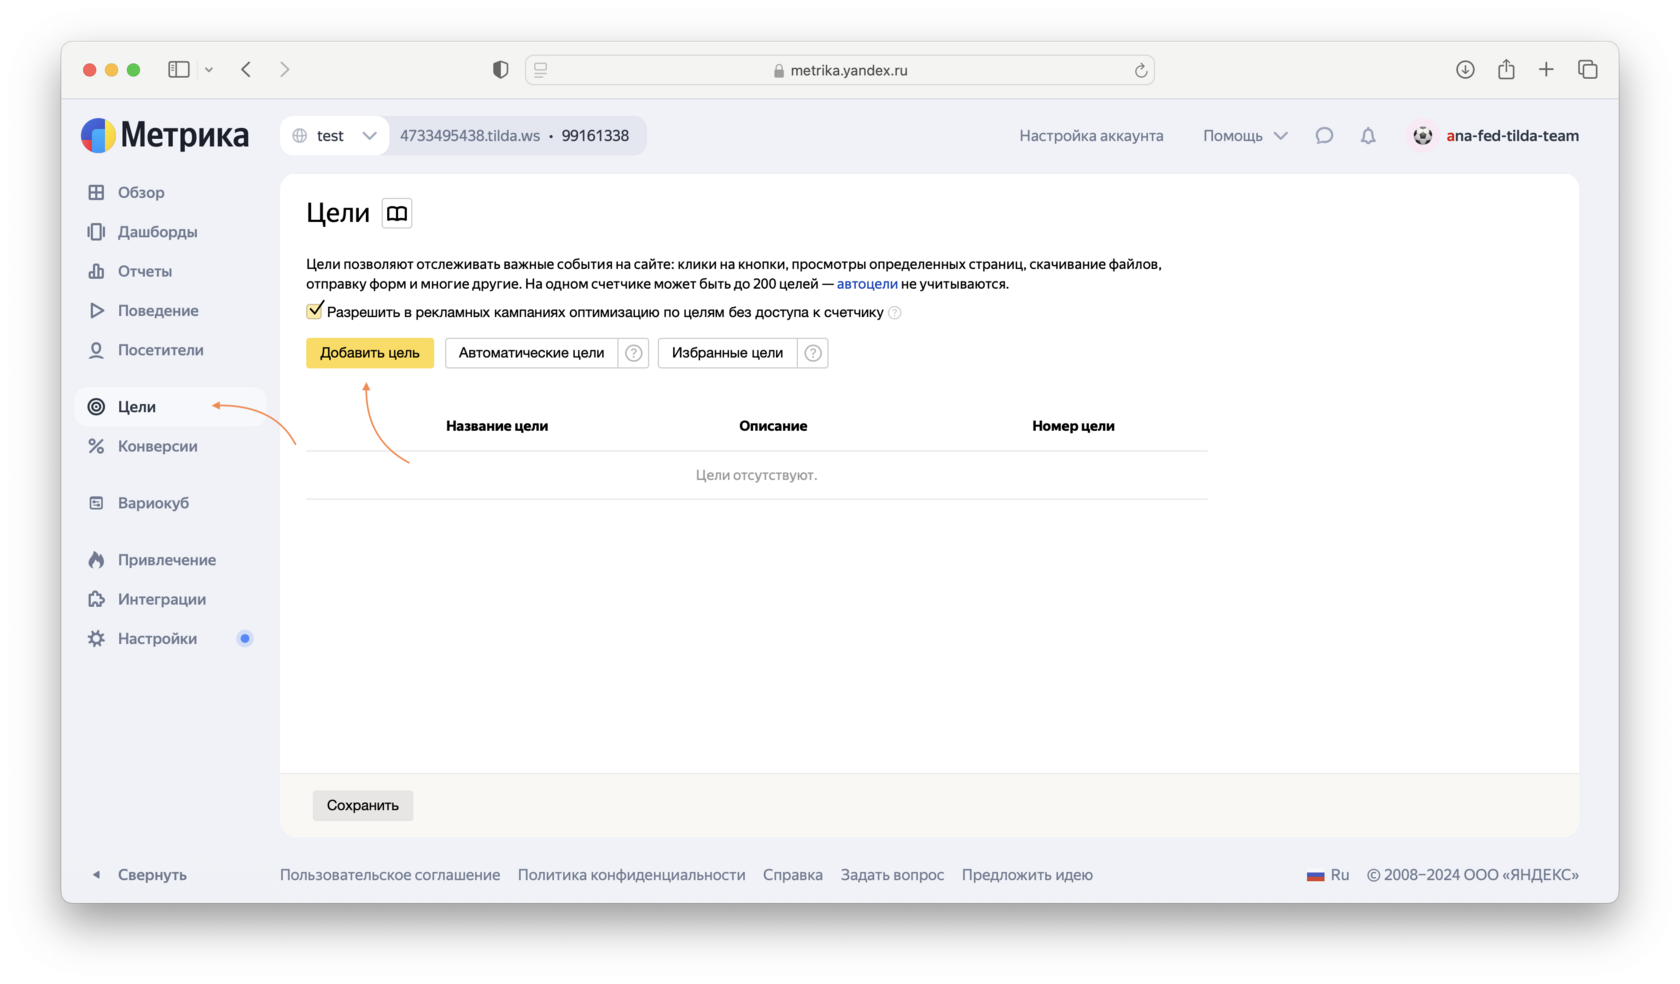Click info icon next to optimization checkbox
This screenshot has width=1680, height=984.
pyautogui.click(x=895, y=313)
